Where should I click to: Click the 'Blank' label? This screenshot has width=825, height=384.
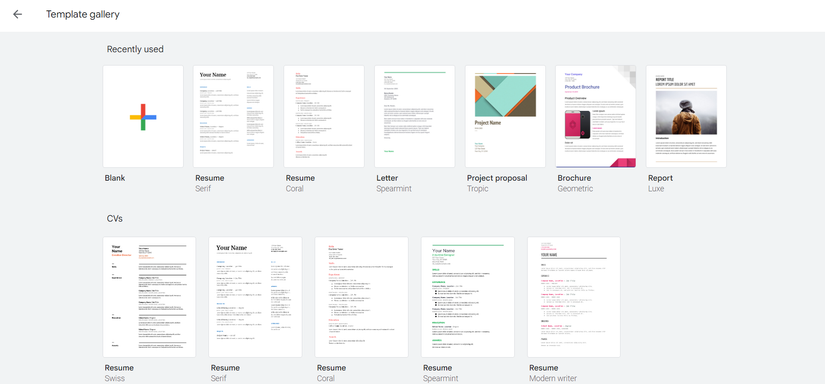click(x=115, y=178)
